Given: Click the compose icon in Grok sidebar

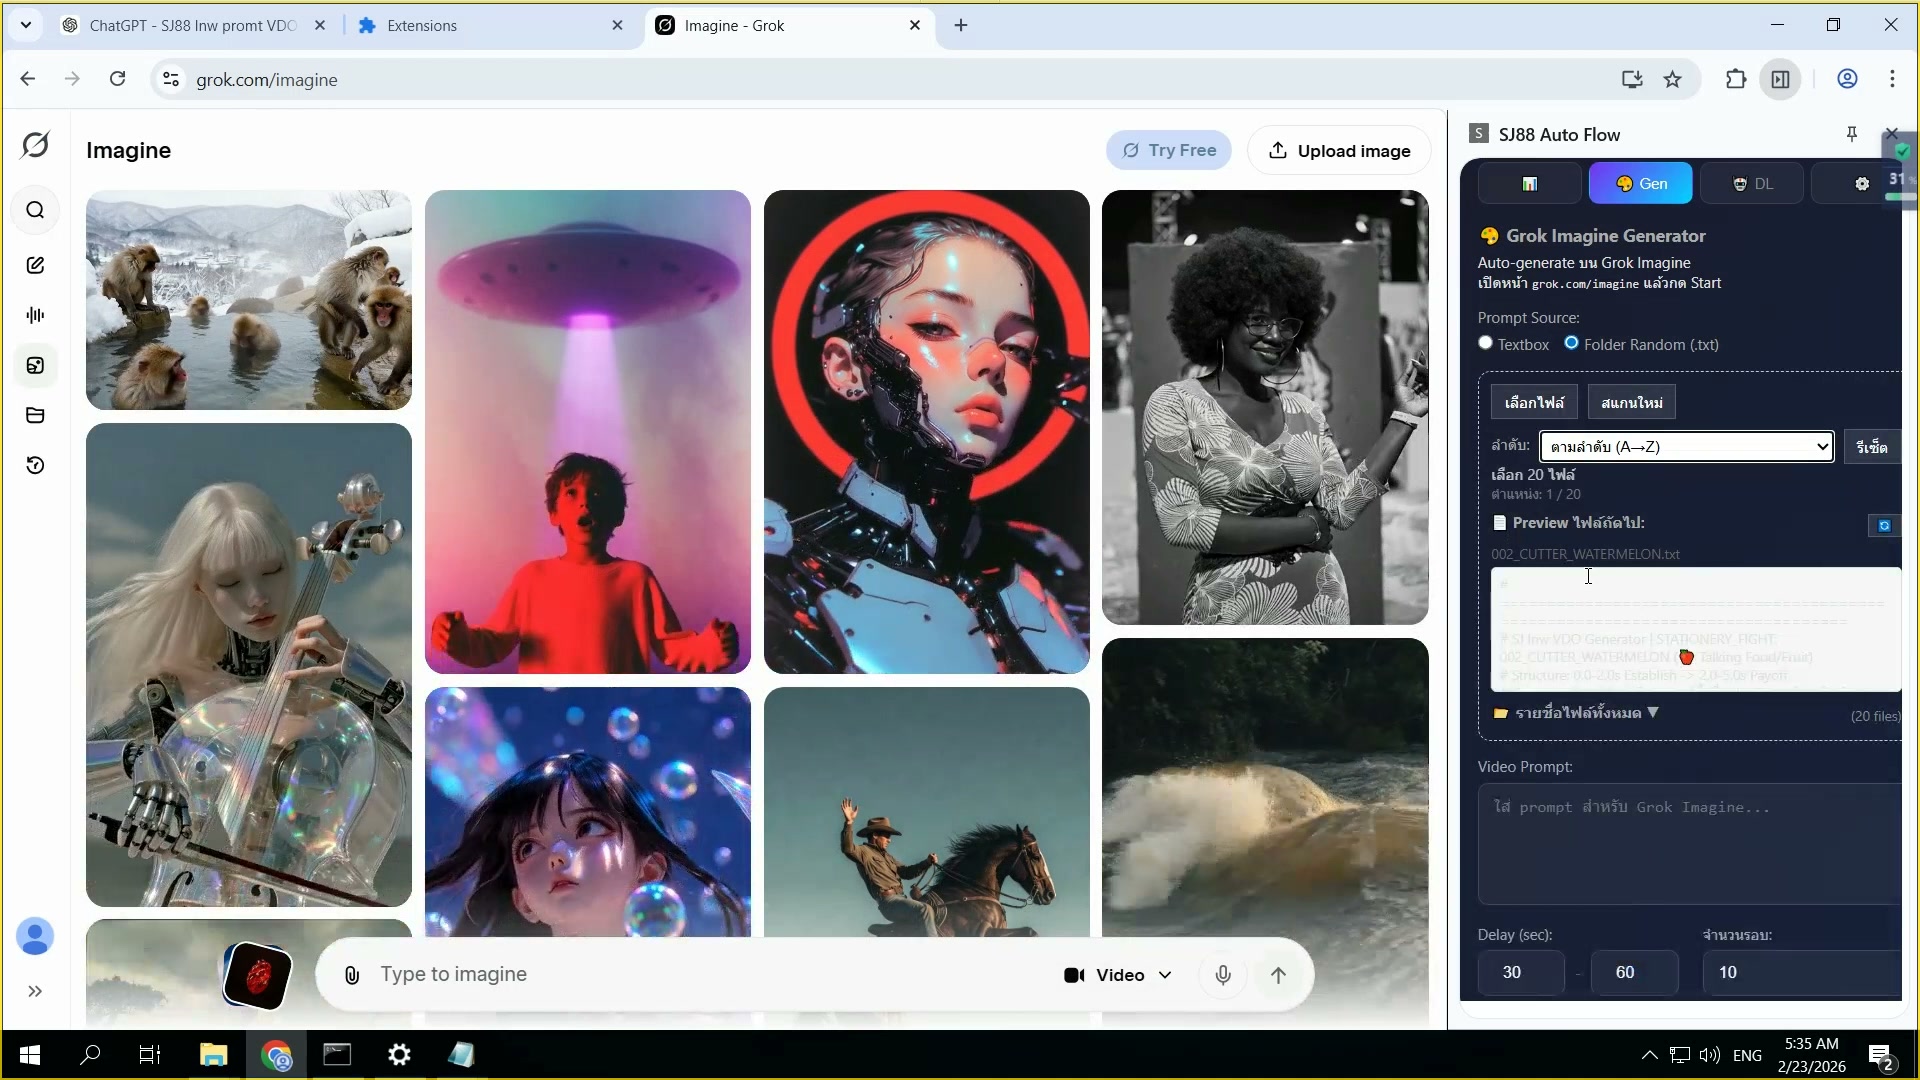Looking at the screenshot, I should pyautogui.click(x=36, y=265).
